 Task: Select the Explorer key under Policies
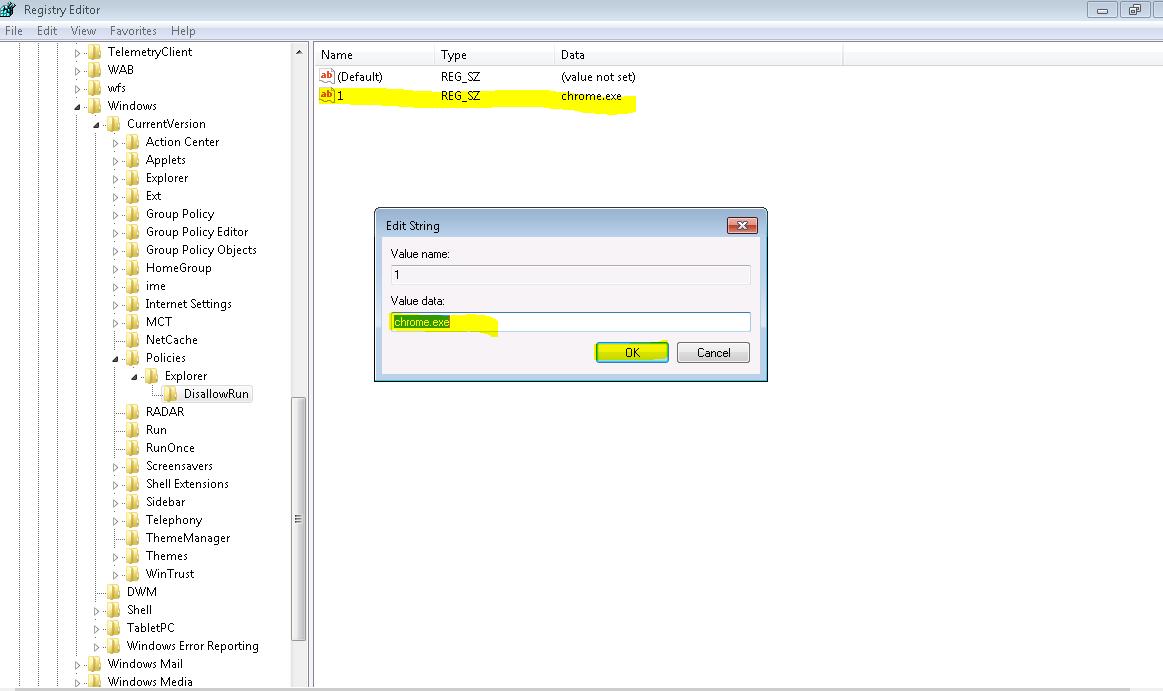[x=185, y=376]
